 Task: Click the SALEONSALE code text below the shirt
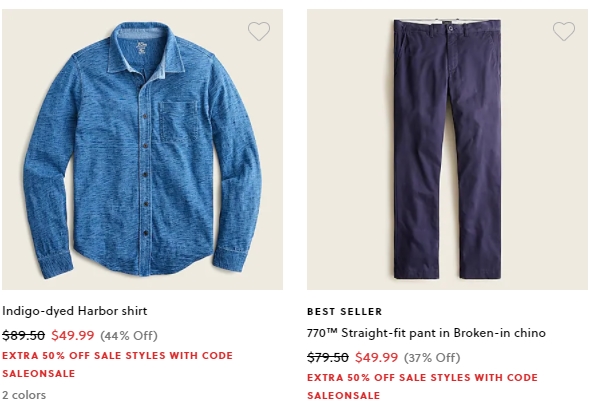coord(39,374)
